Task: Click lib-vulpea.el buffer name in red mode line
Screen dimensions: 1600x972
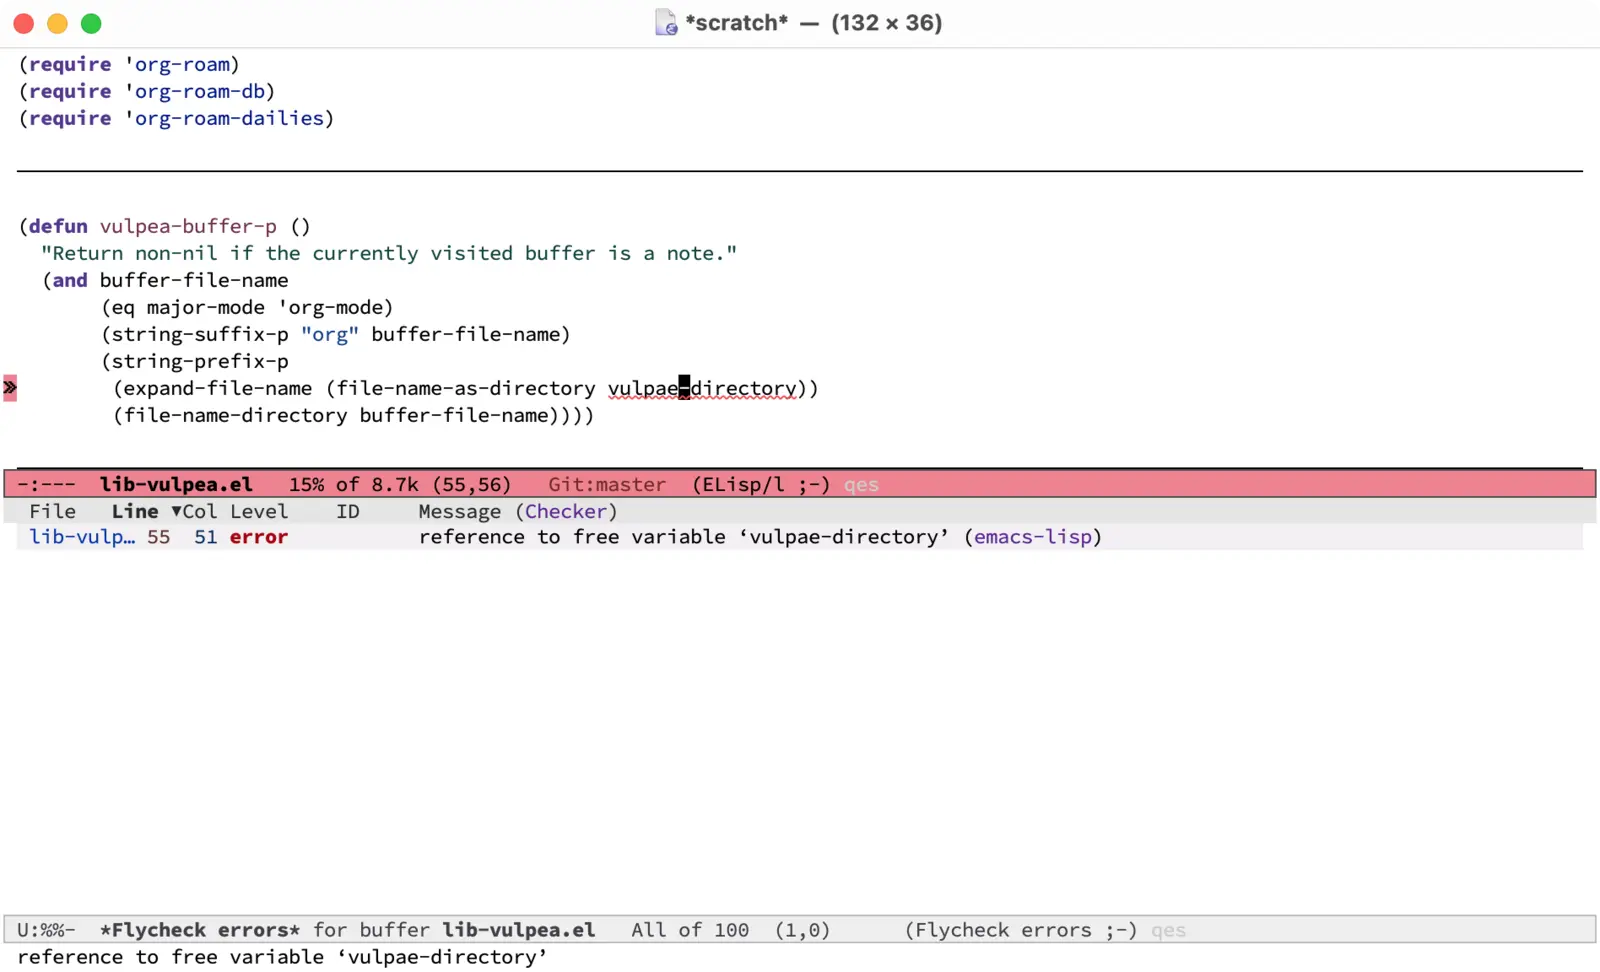Action: [176, 485]
